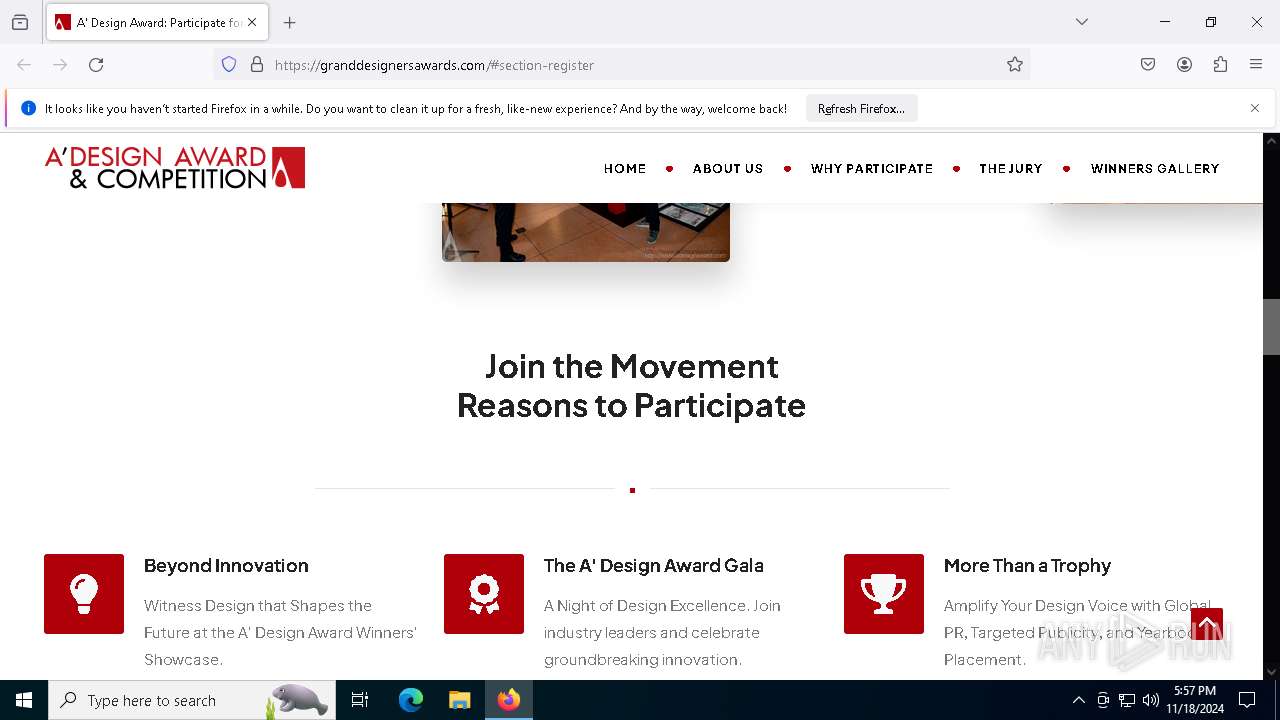Click the page vertical scrollbar thumb

tap(1271, 327)
